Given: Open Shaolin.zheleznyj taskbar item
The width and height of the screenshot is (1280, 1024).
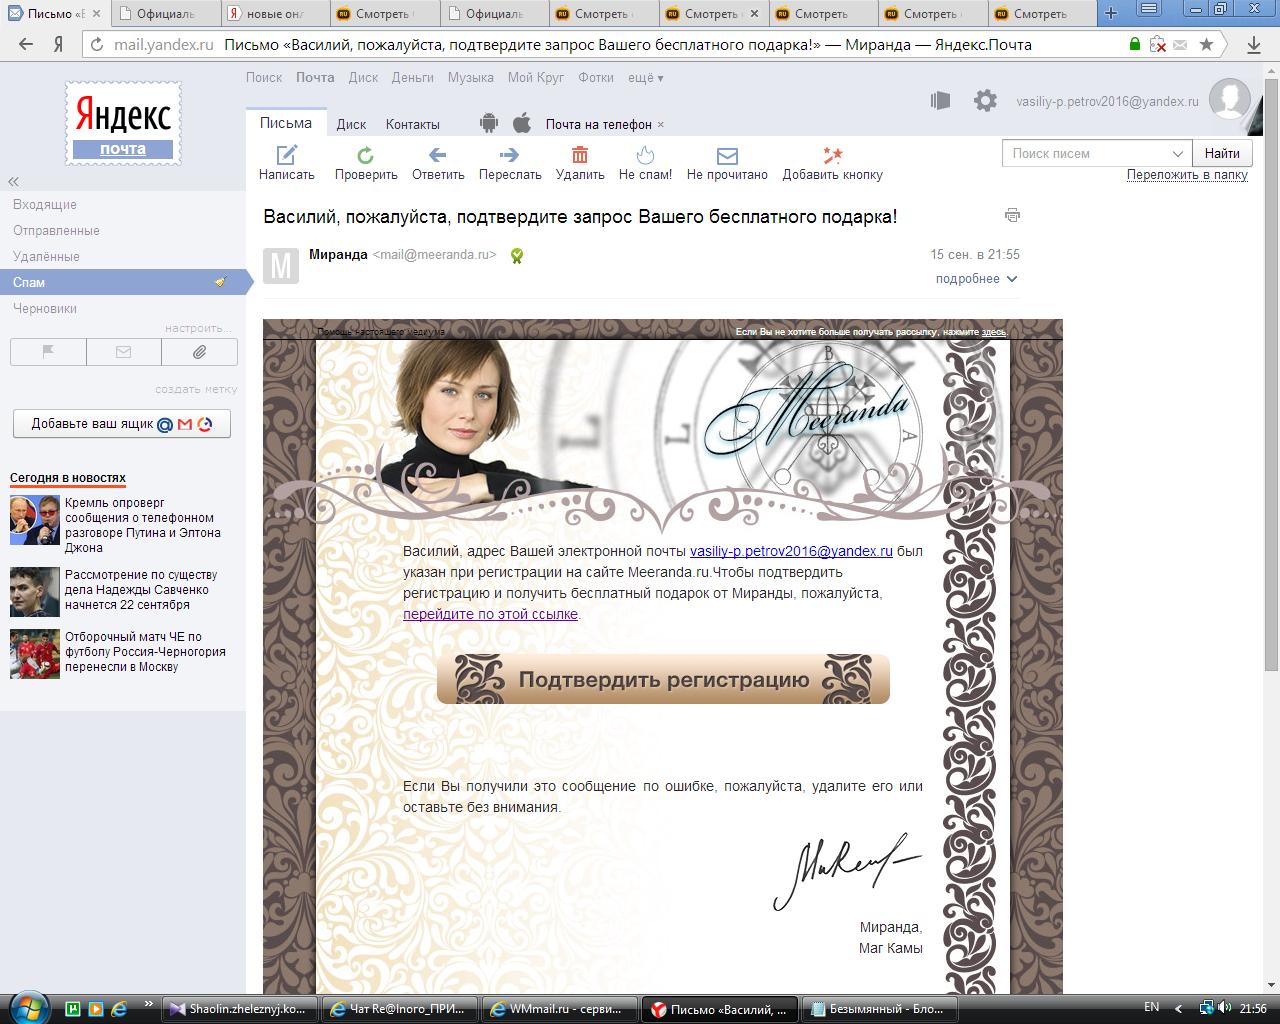Looking at the screenshot, I should pos(240,1008).
